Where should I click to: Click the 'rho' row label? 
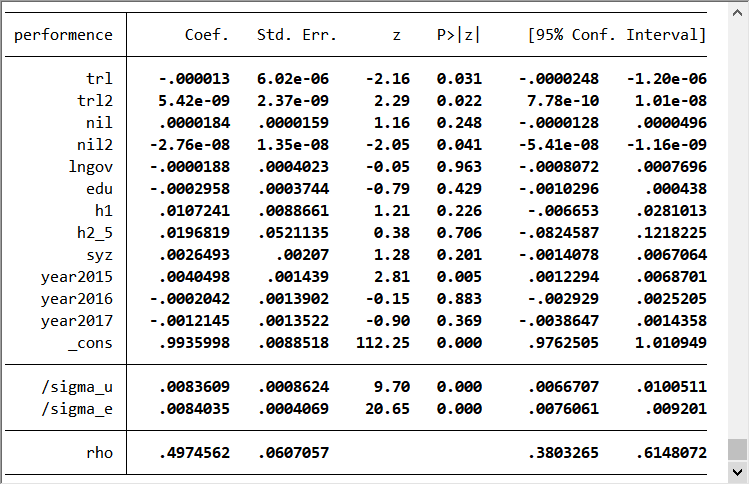[99, 453]
